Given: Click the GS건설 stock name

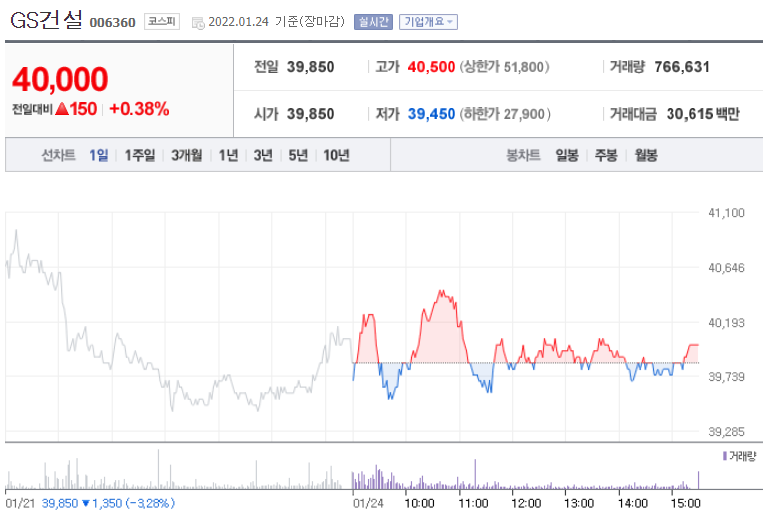Looking at the screenshot, I should [x=46, y=20].
